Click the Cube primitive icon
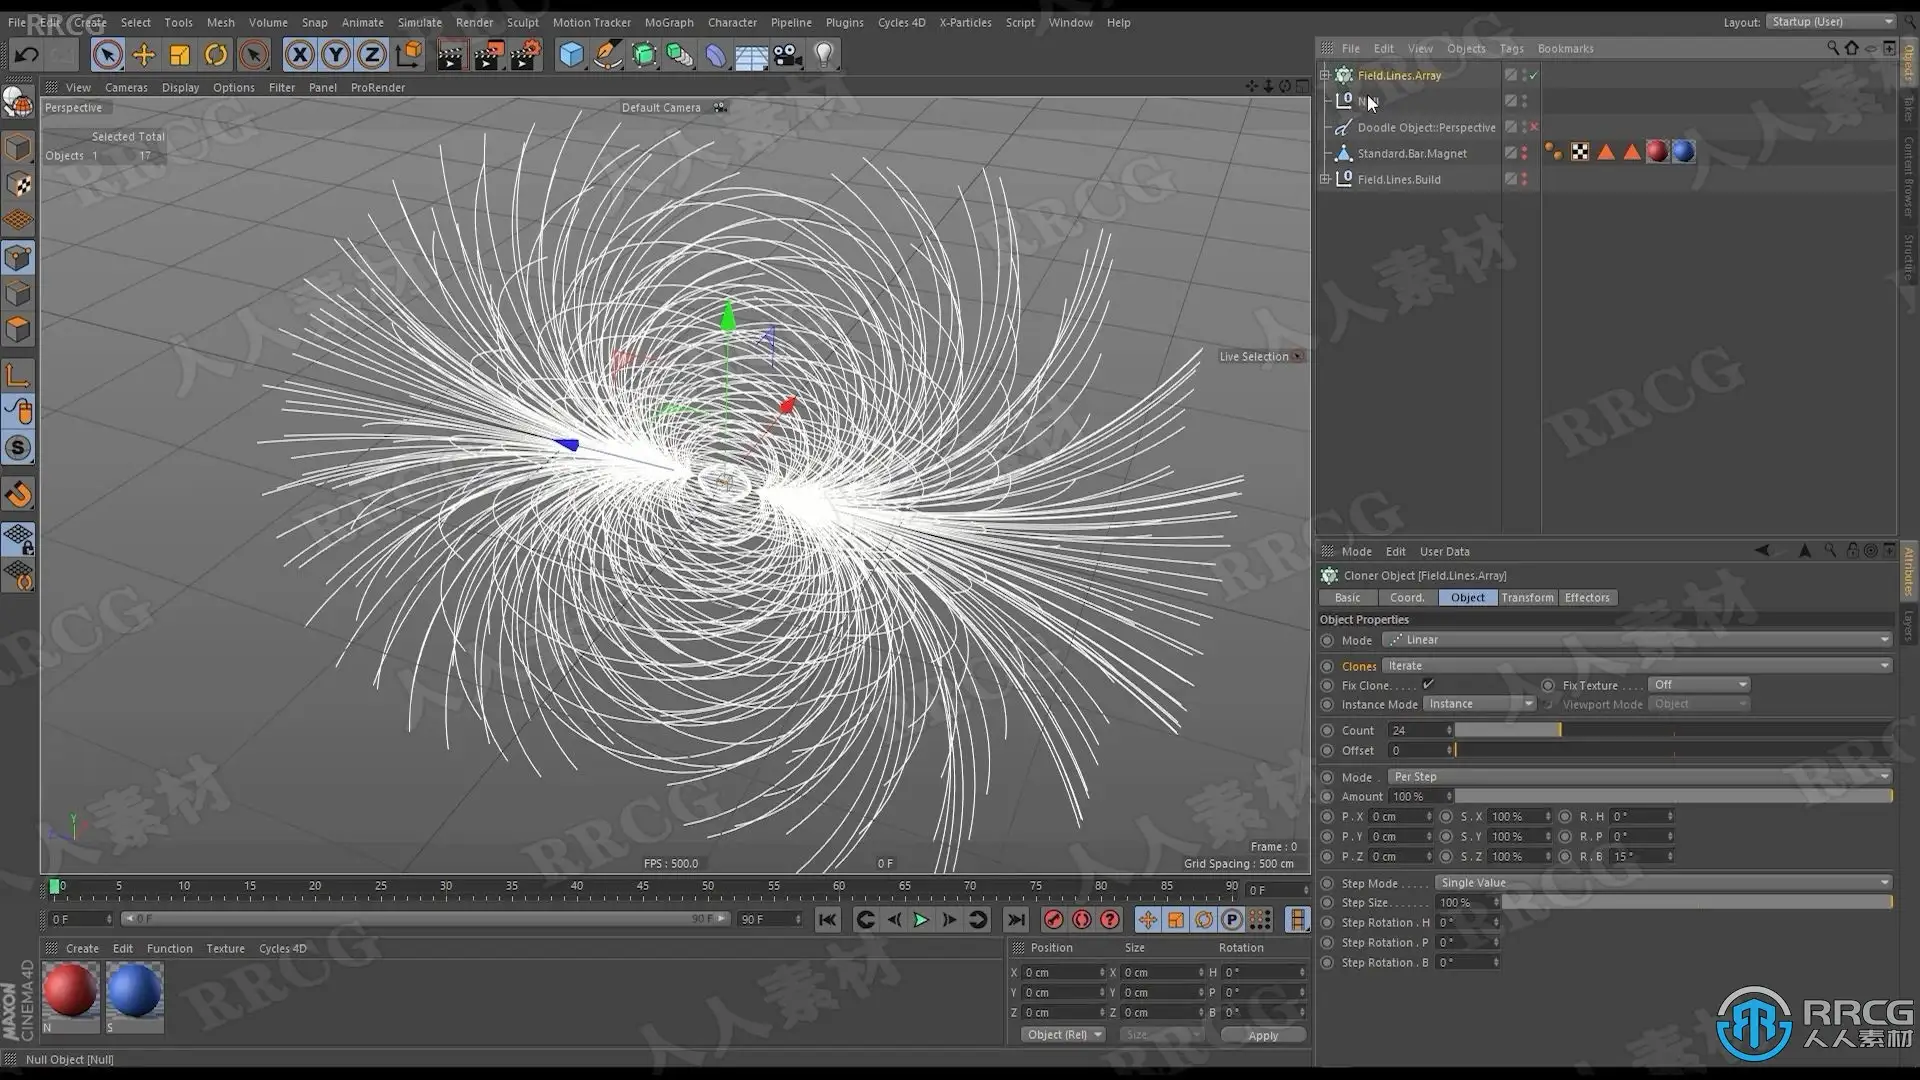 click(571, 55)
